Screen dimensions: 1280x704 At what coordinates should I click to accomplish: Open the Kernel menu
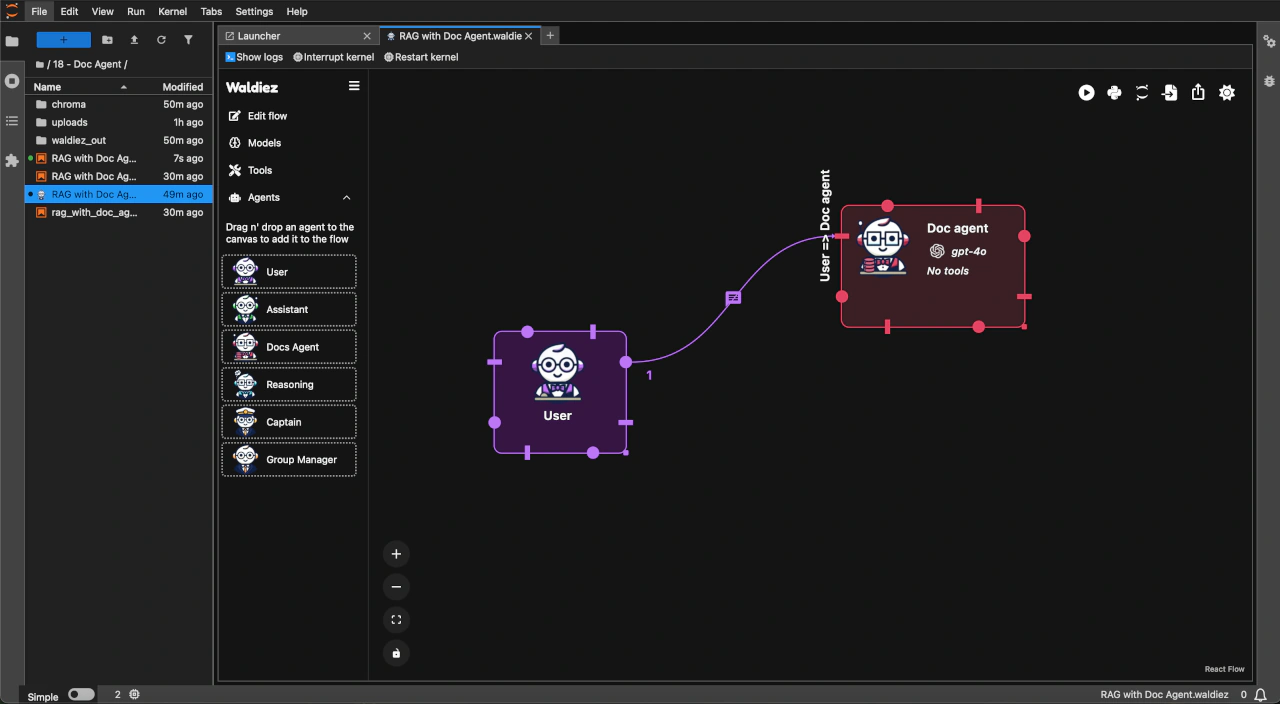point(172,12)
